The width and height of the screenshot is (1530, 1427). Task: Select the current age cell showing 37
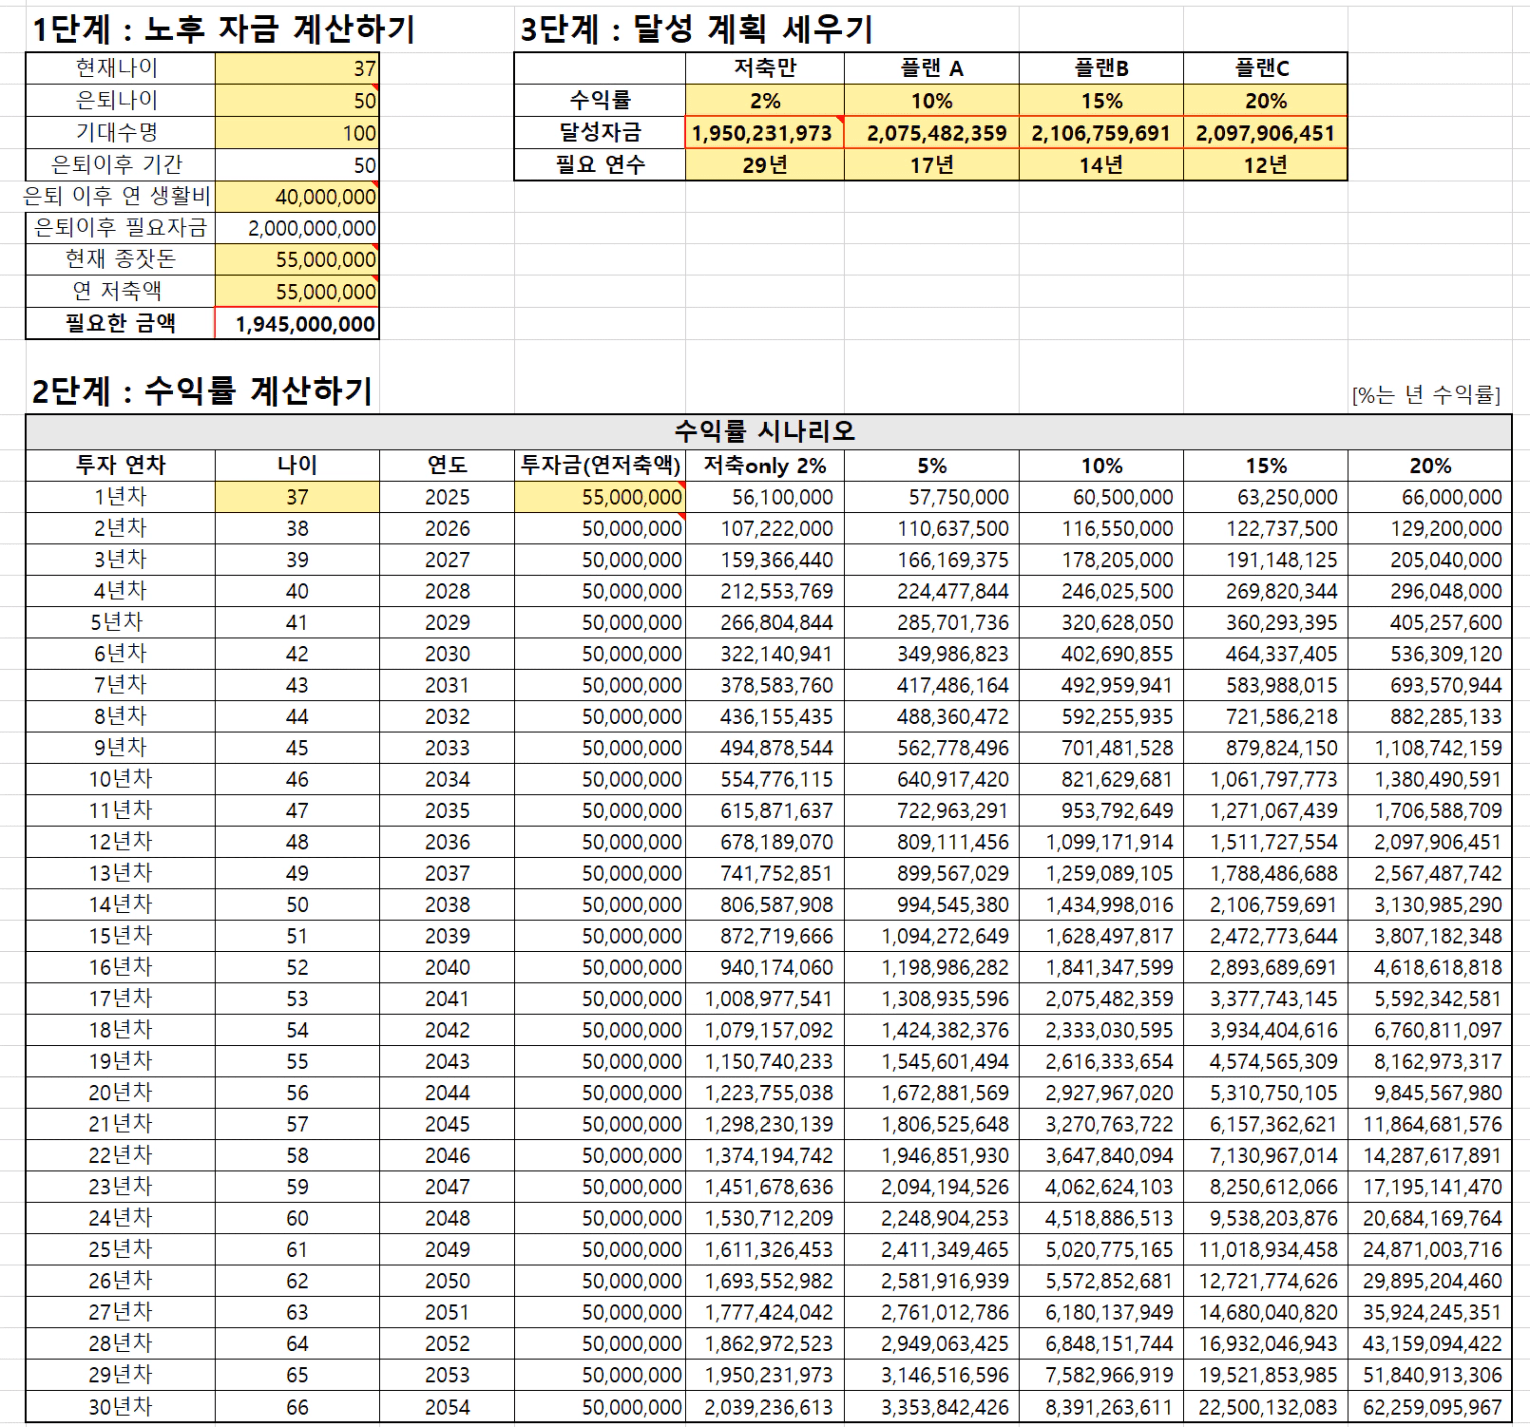297,68
